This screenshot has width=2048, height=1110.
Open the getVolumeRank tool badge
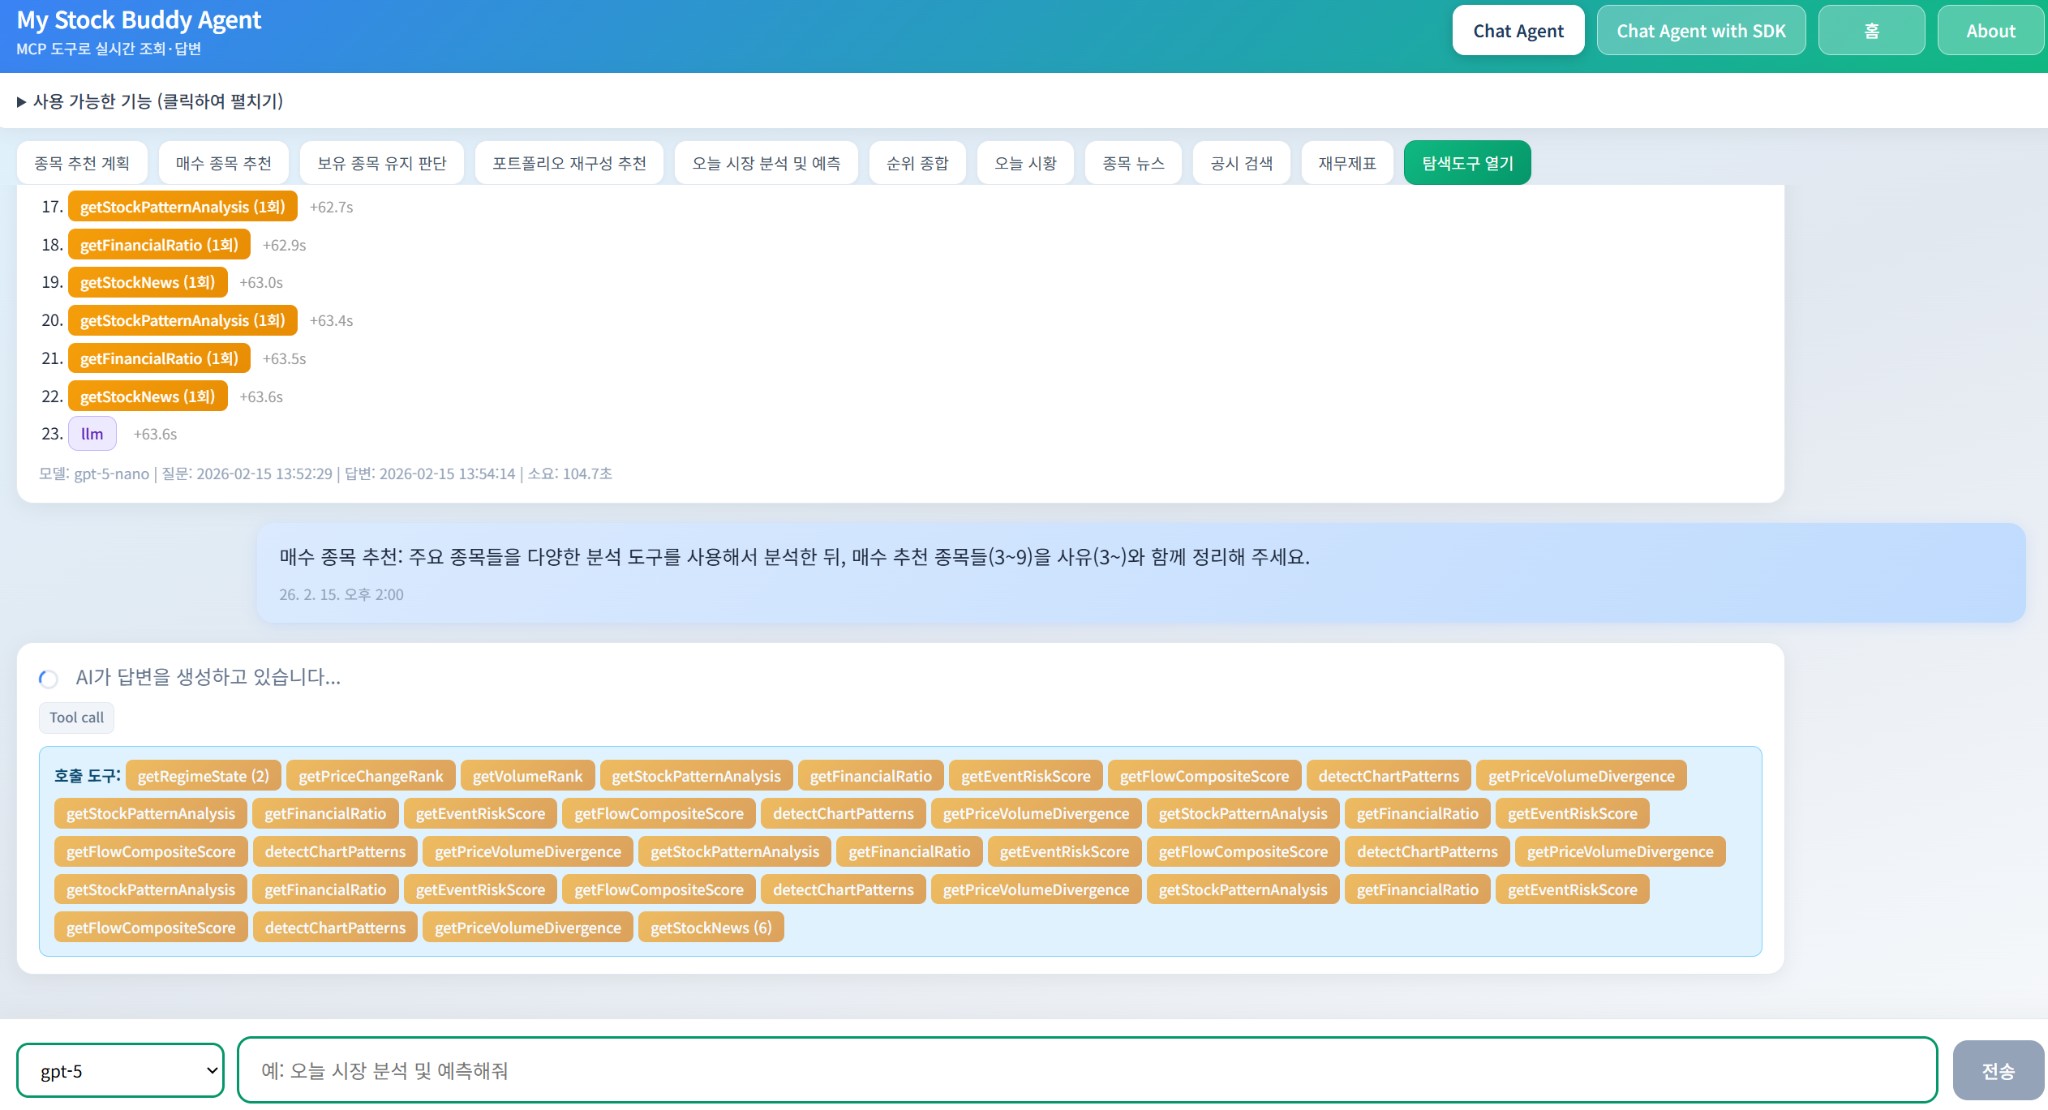pos(528,775)
